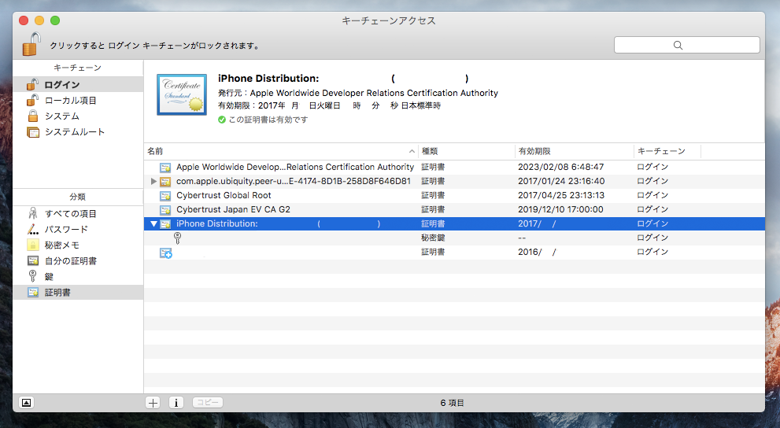780x428 pixels.
Task: Select the システムルート keychain
Action: pos(78,132)
